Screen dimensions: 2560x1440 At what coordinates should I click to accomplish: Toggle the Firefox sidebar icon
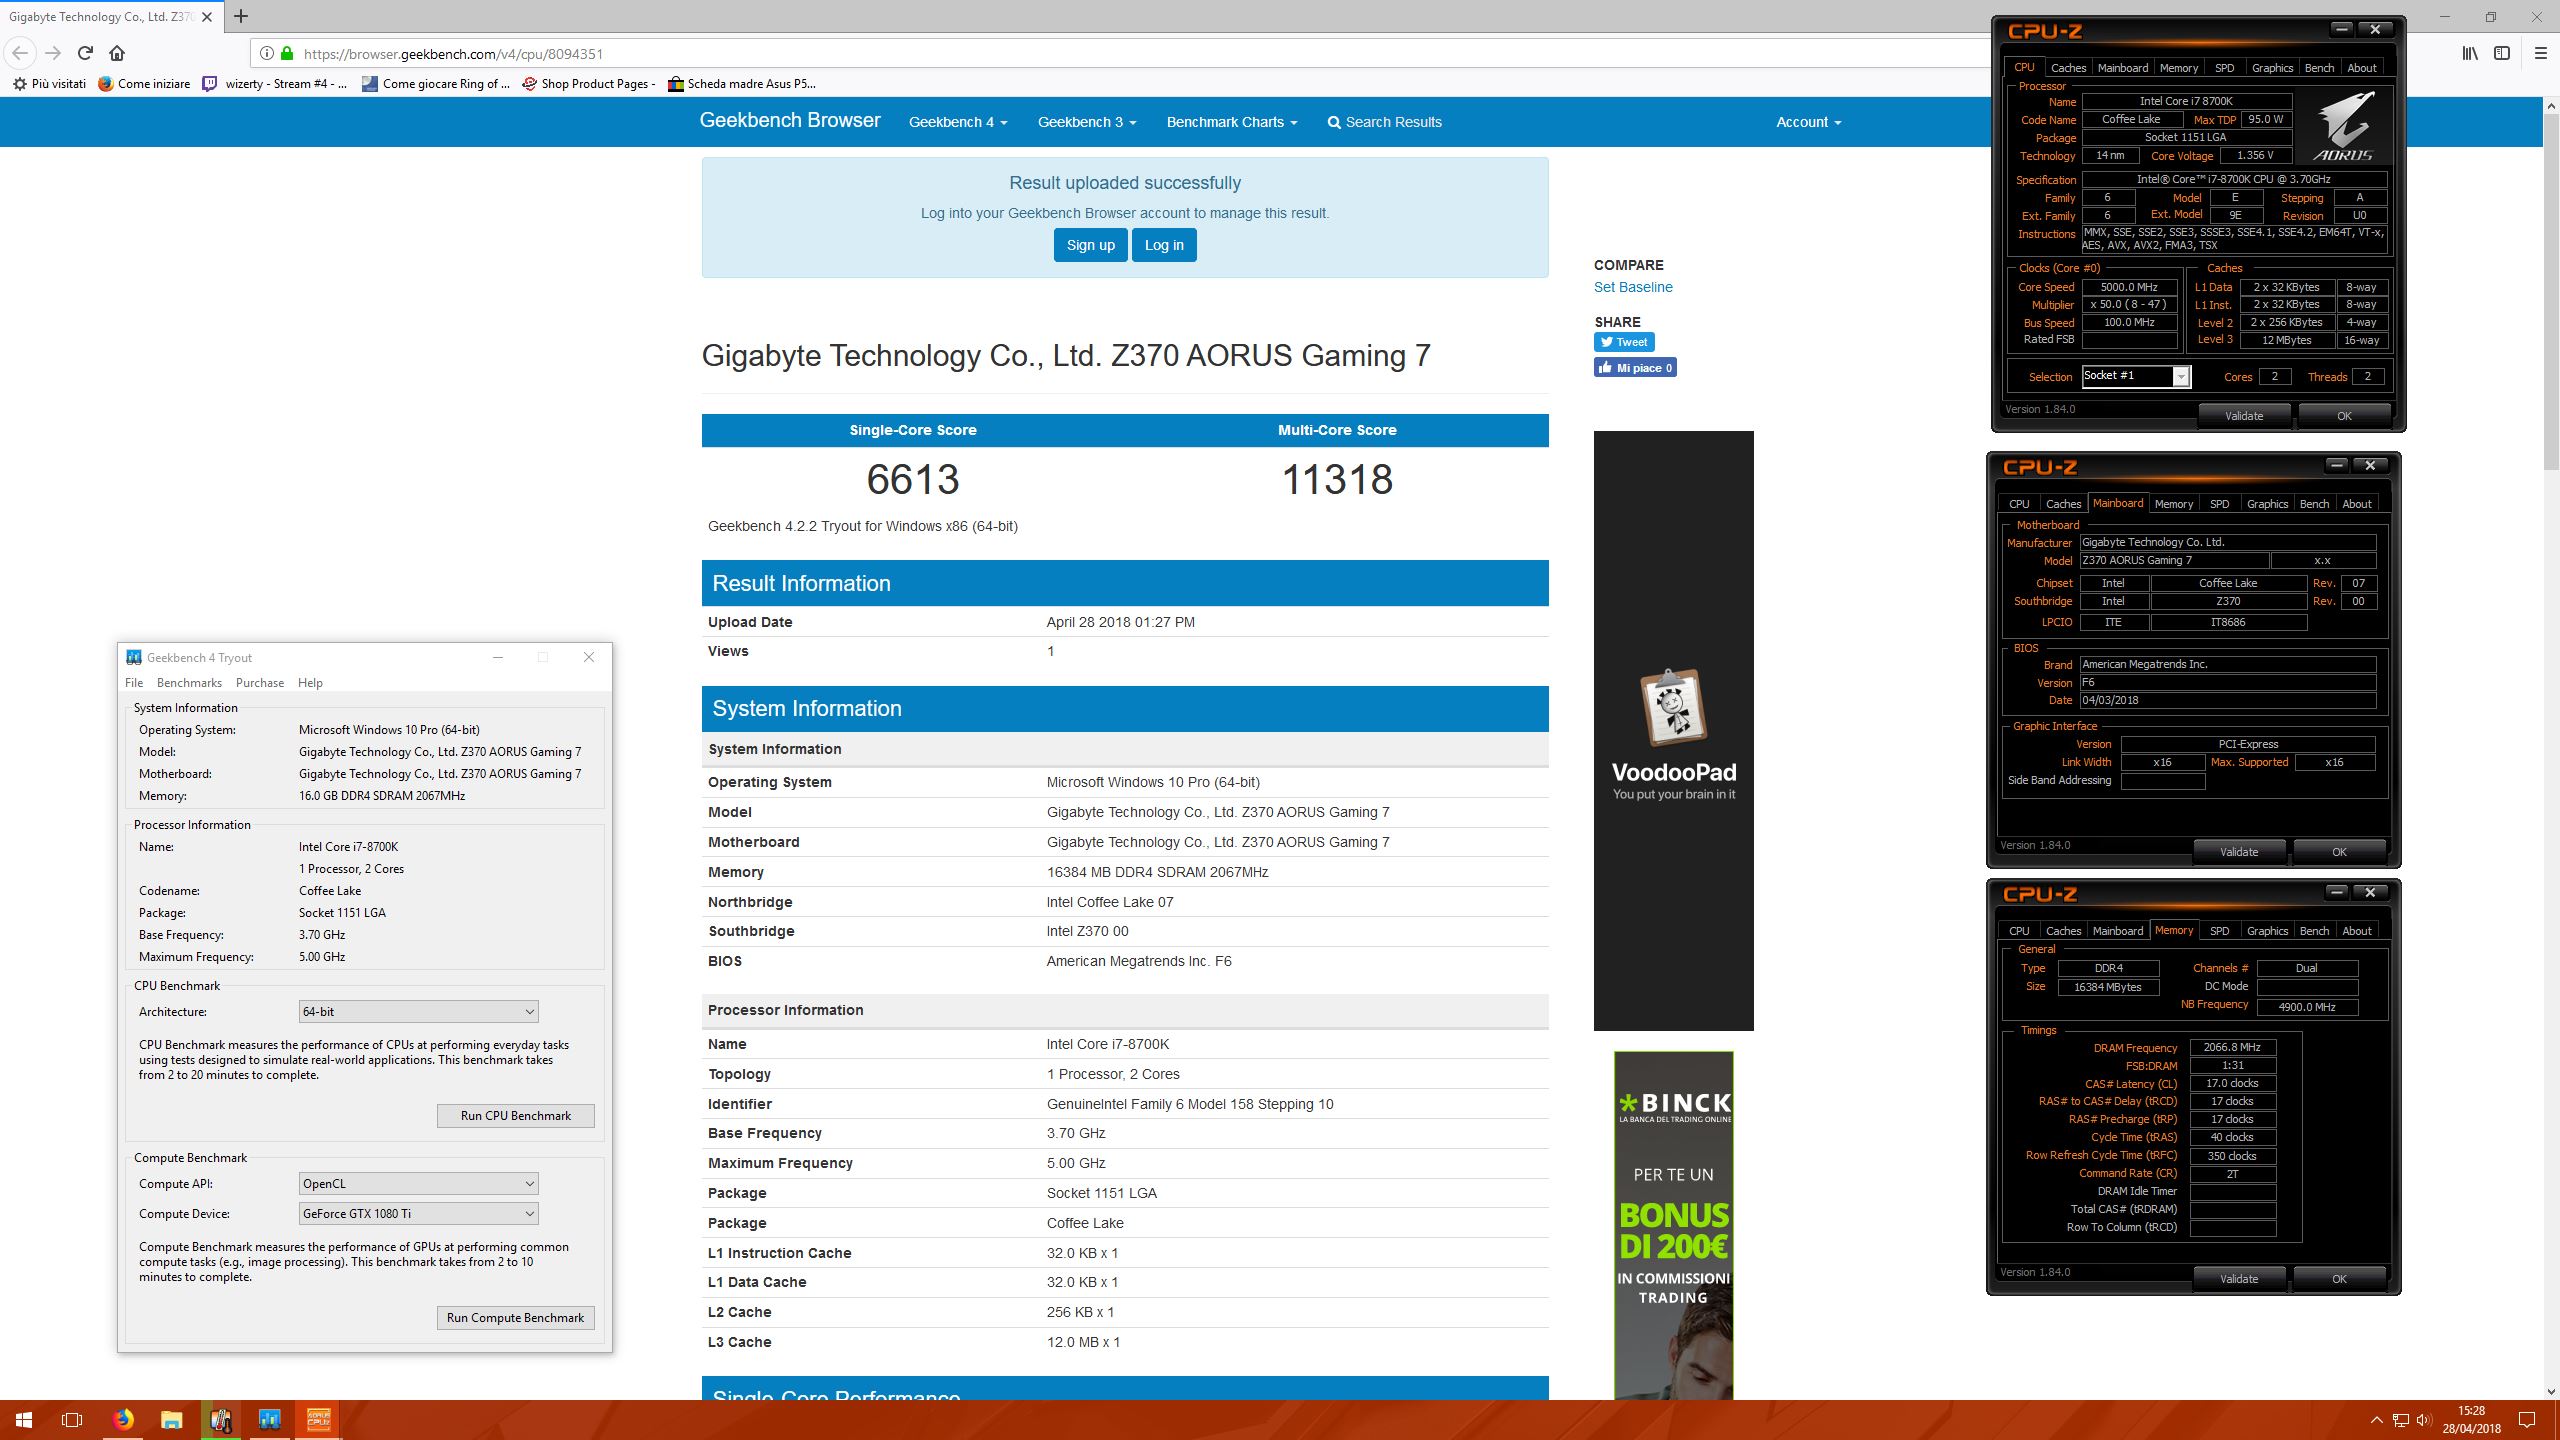[2502, 53]
